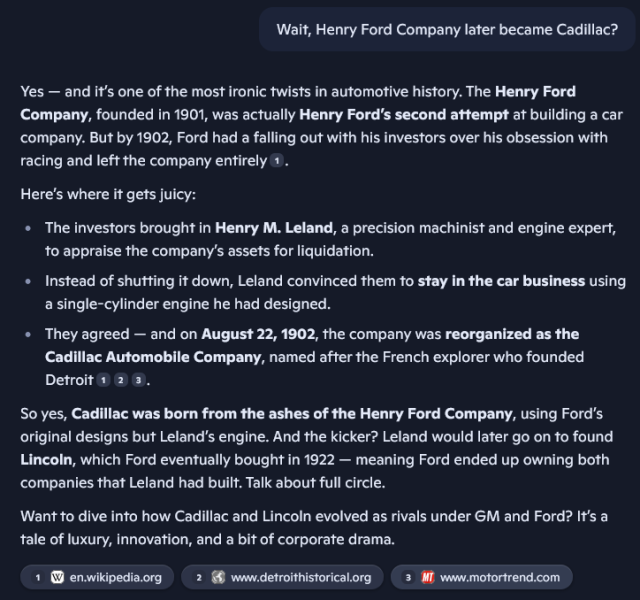Screen dimensions: 640x600
Task: Open citation badge 3 next to Detroit
Action: pos(138,380)
